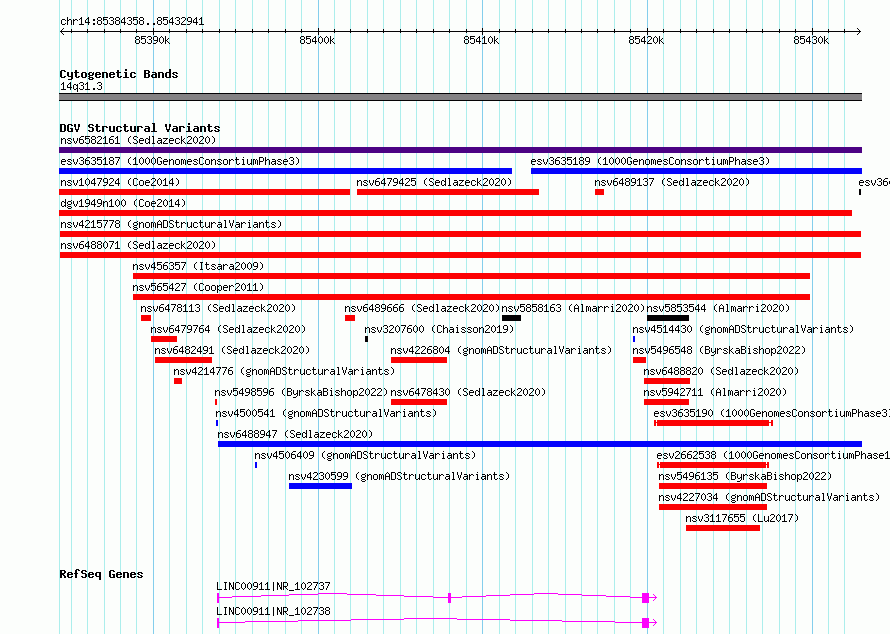Image resolution: width=890 pixels, height=634 pixels.
Task: Click the 14q31.3 cytogenetic band bar
Action: (x=460, y=97)
